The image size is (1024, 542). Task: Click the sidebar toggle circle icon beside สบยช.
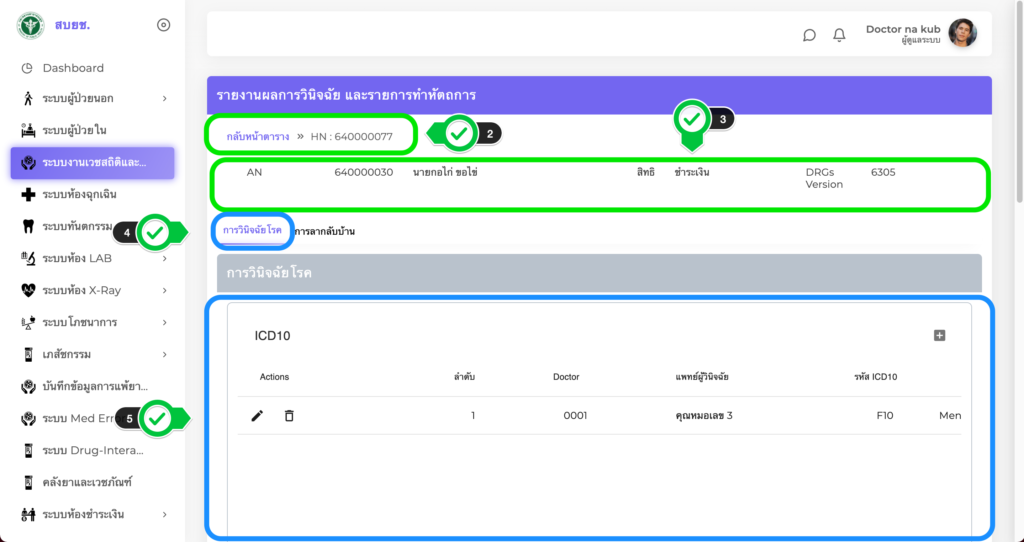[x=164, y=25]
